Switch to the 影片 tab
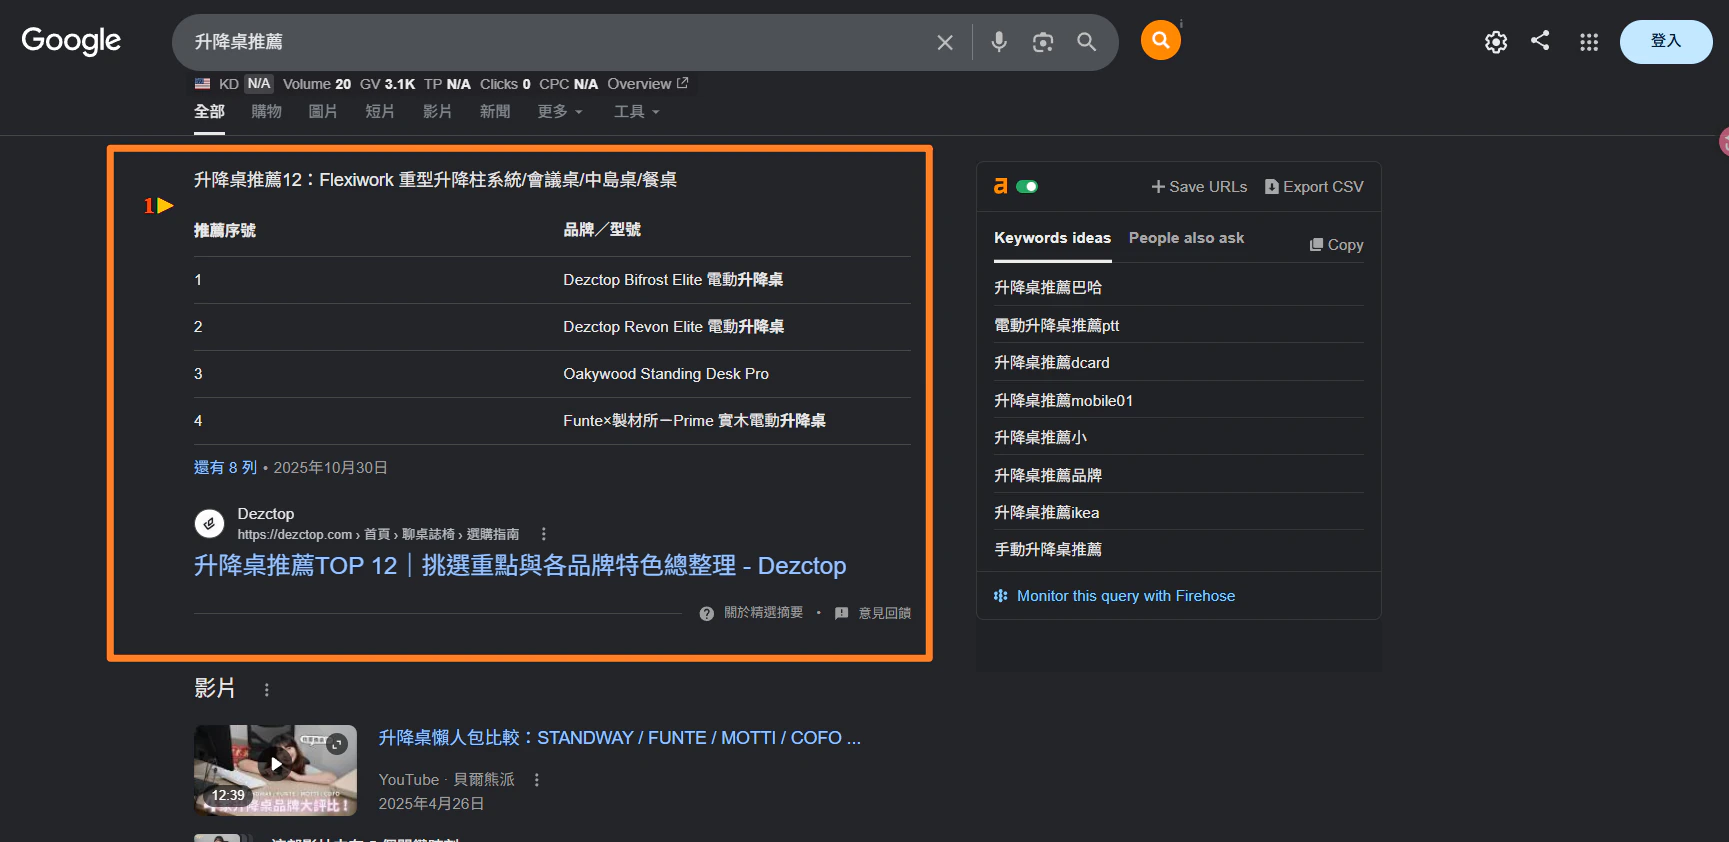Viewport: 1729px width, 842px height. click(437, 111)
